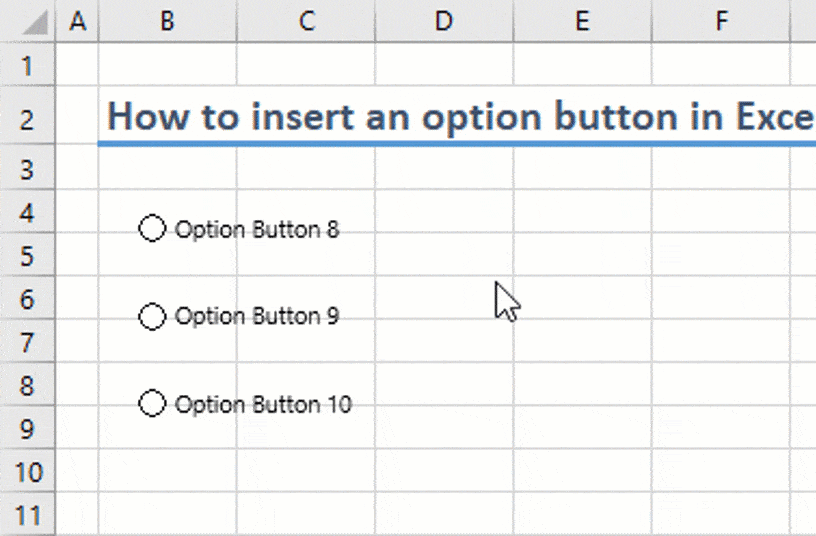This screenshot has height=536, width=816.
Task: Click the row 11 header
Action: [27, 516]
